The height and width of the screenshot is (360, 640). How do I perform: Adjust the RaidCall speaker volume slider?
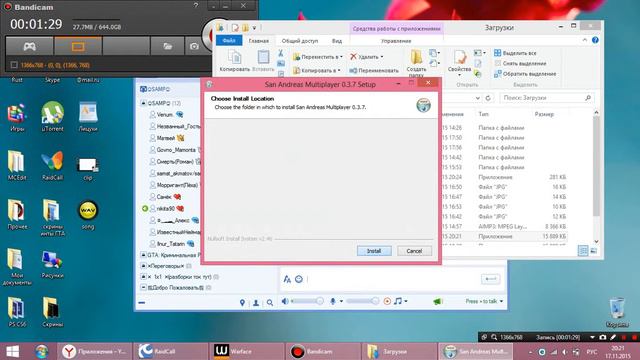click(x=307, y=301)
